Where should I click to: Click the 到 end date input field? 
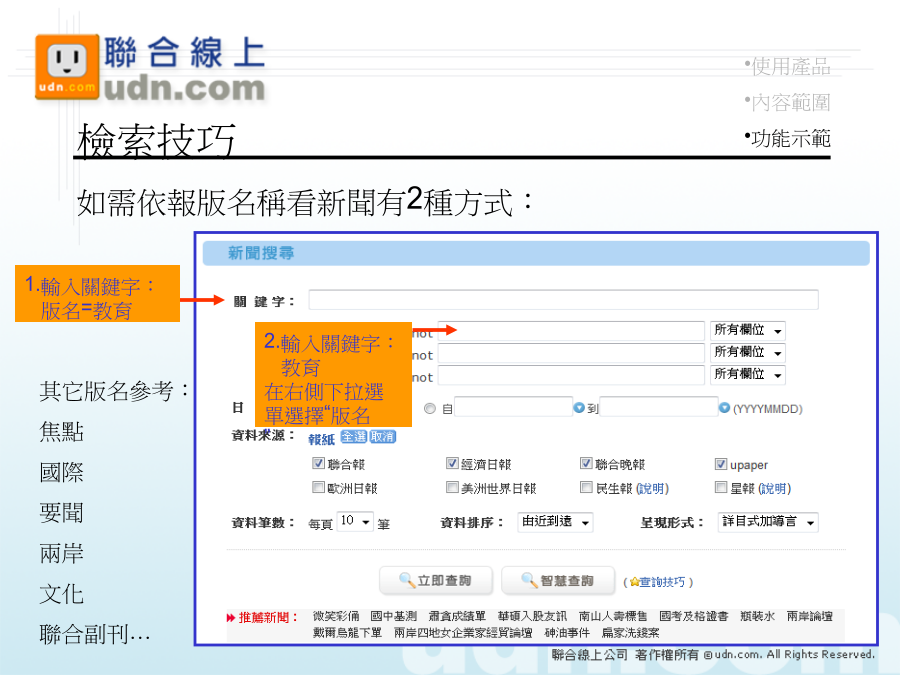(658, 407)
